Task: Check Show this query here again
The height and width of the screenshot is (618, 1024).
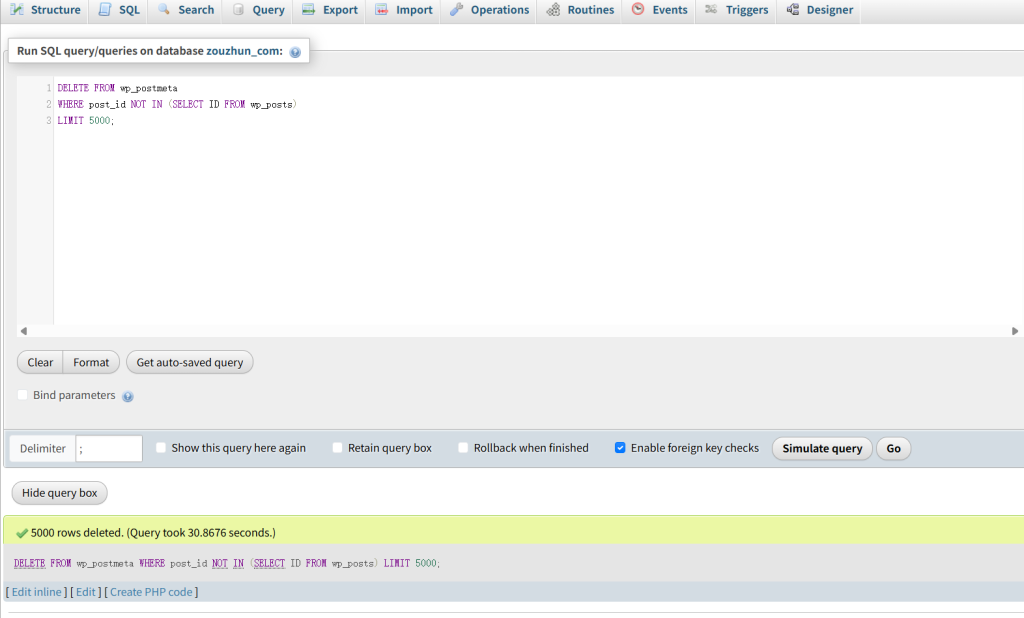Action: [161, 448]
